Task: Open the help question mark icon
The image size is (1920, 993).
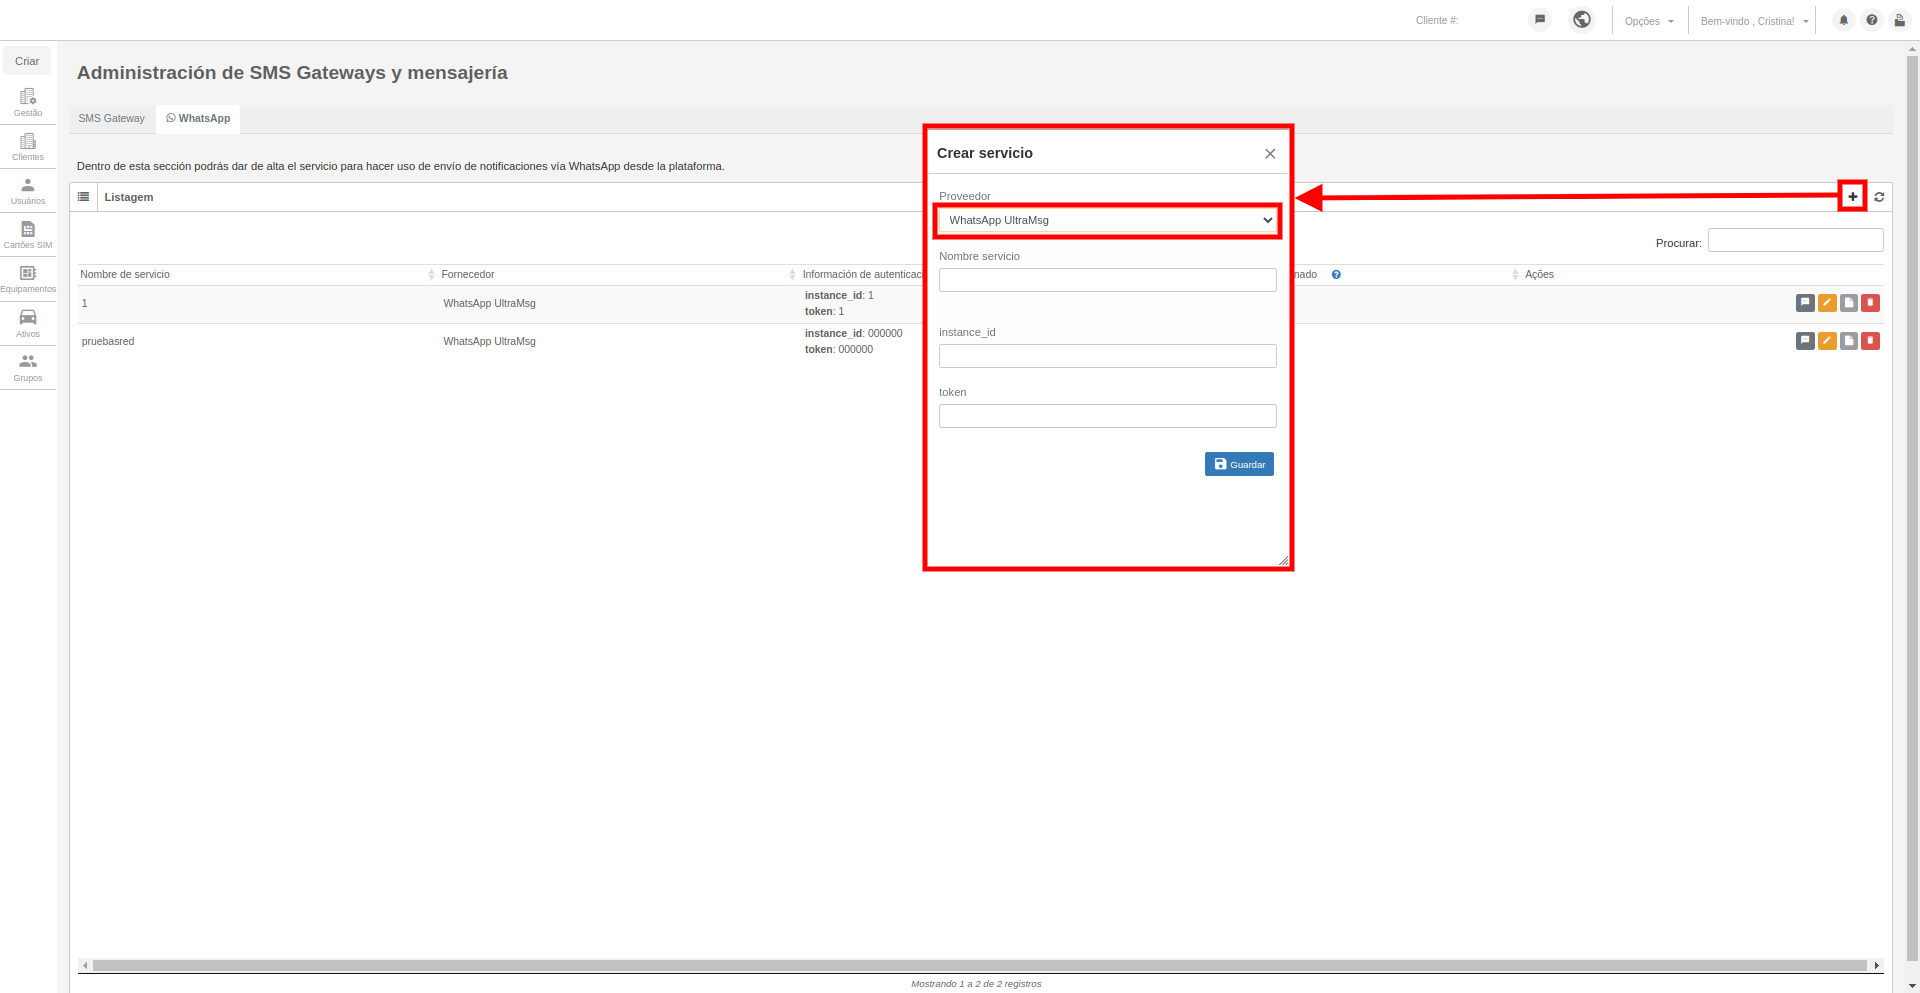Action: 1871,20
